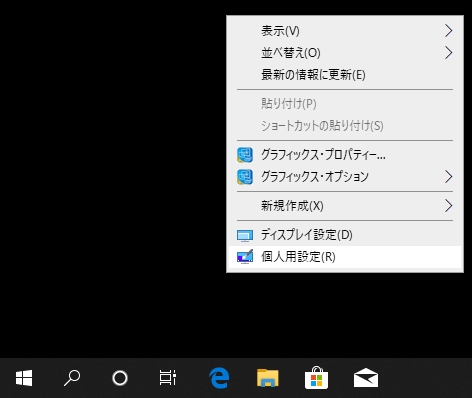Launch Microsoft Edge from the taskbar
This screenshot has width=472, height=398.
pos(219,378)
